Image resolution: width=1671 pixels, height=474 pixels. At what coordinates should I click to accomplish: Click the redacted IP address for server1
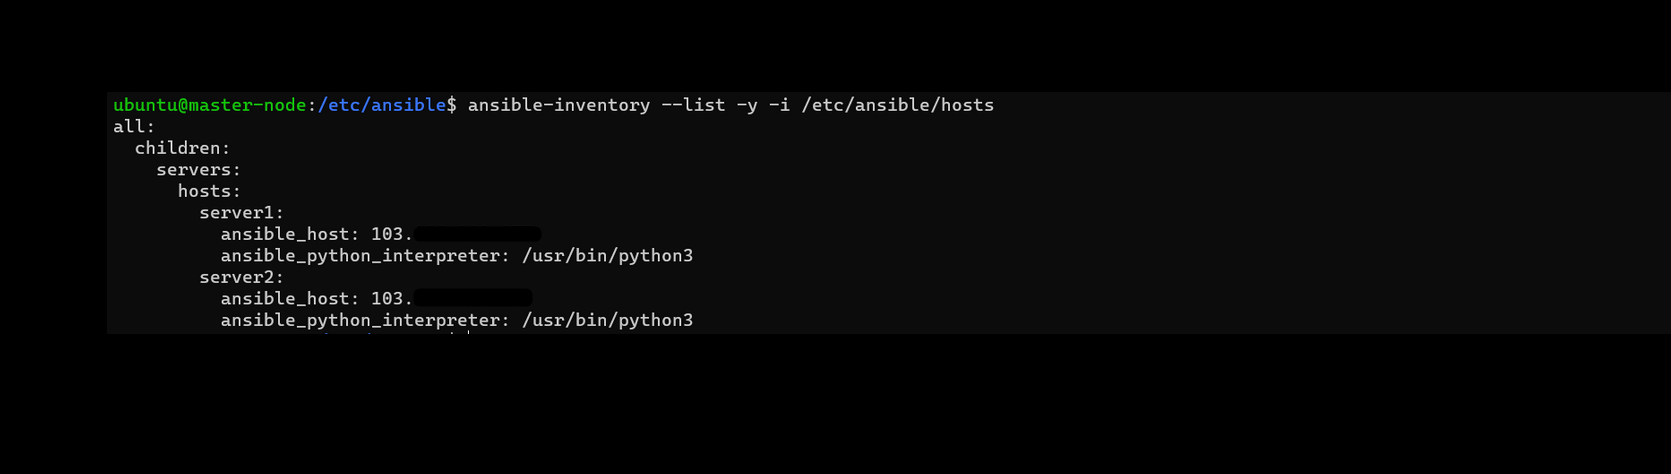point(477,234)
